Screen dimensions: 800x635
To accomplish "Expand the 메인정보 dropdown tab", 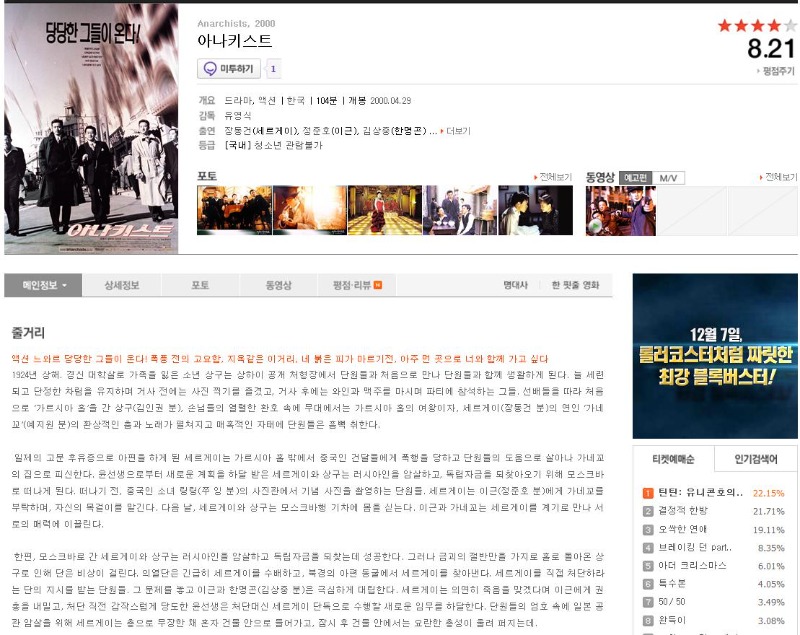I will pos(43,285).
